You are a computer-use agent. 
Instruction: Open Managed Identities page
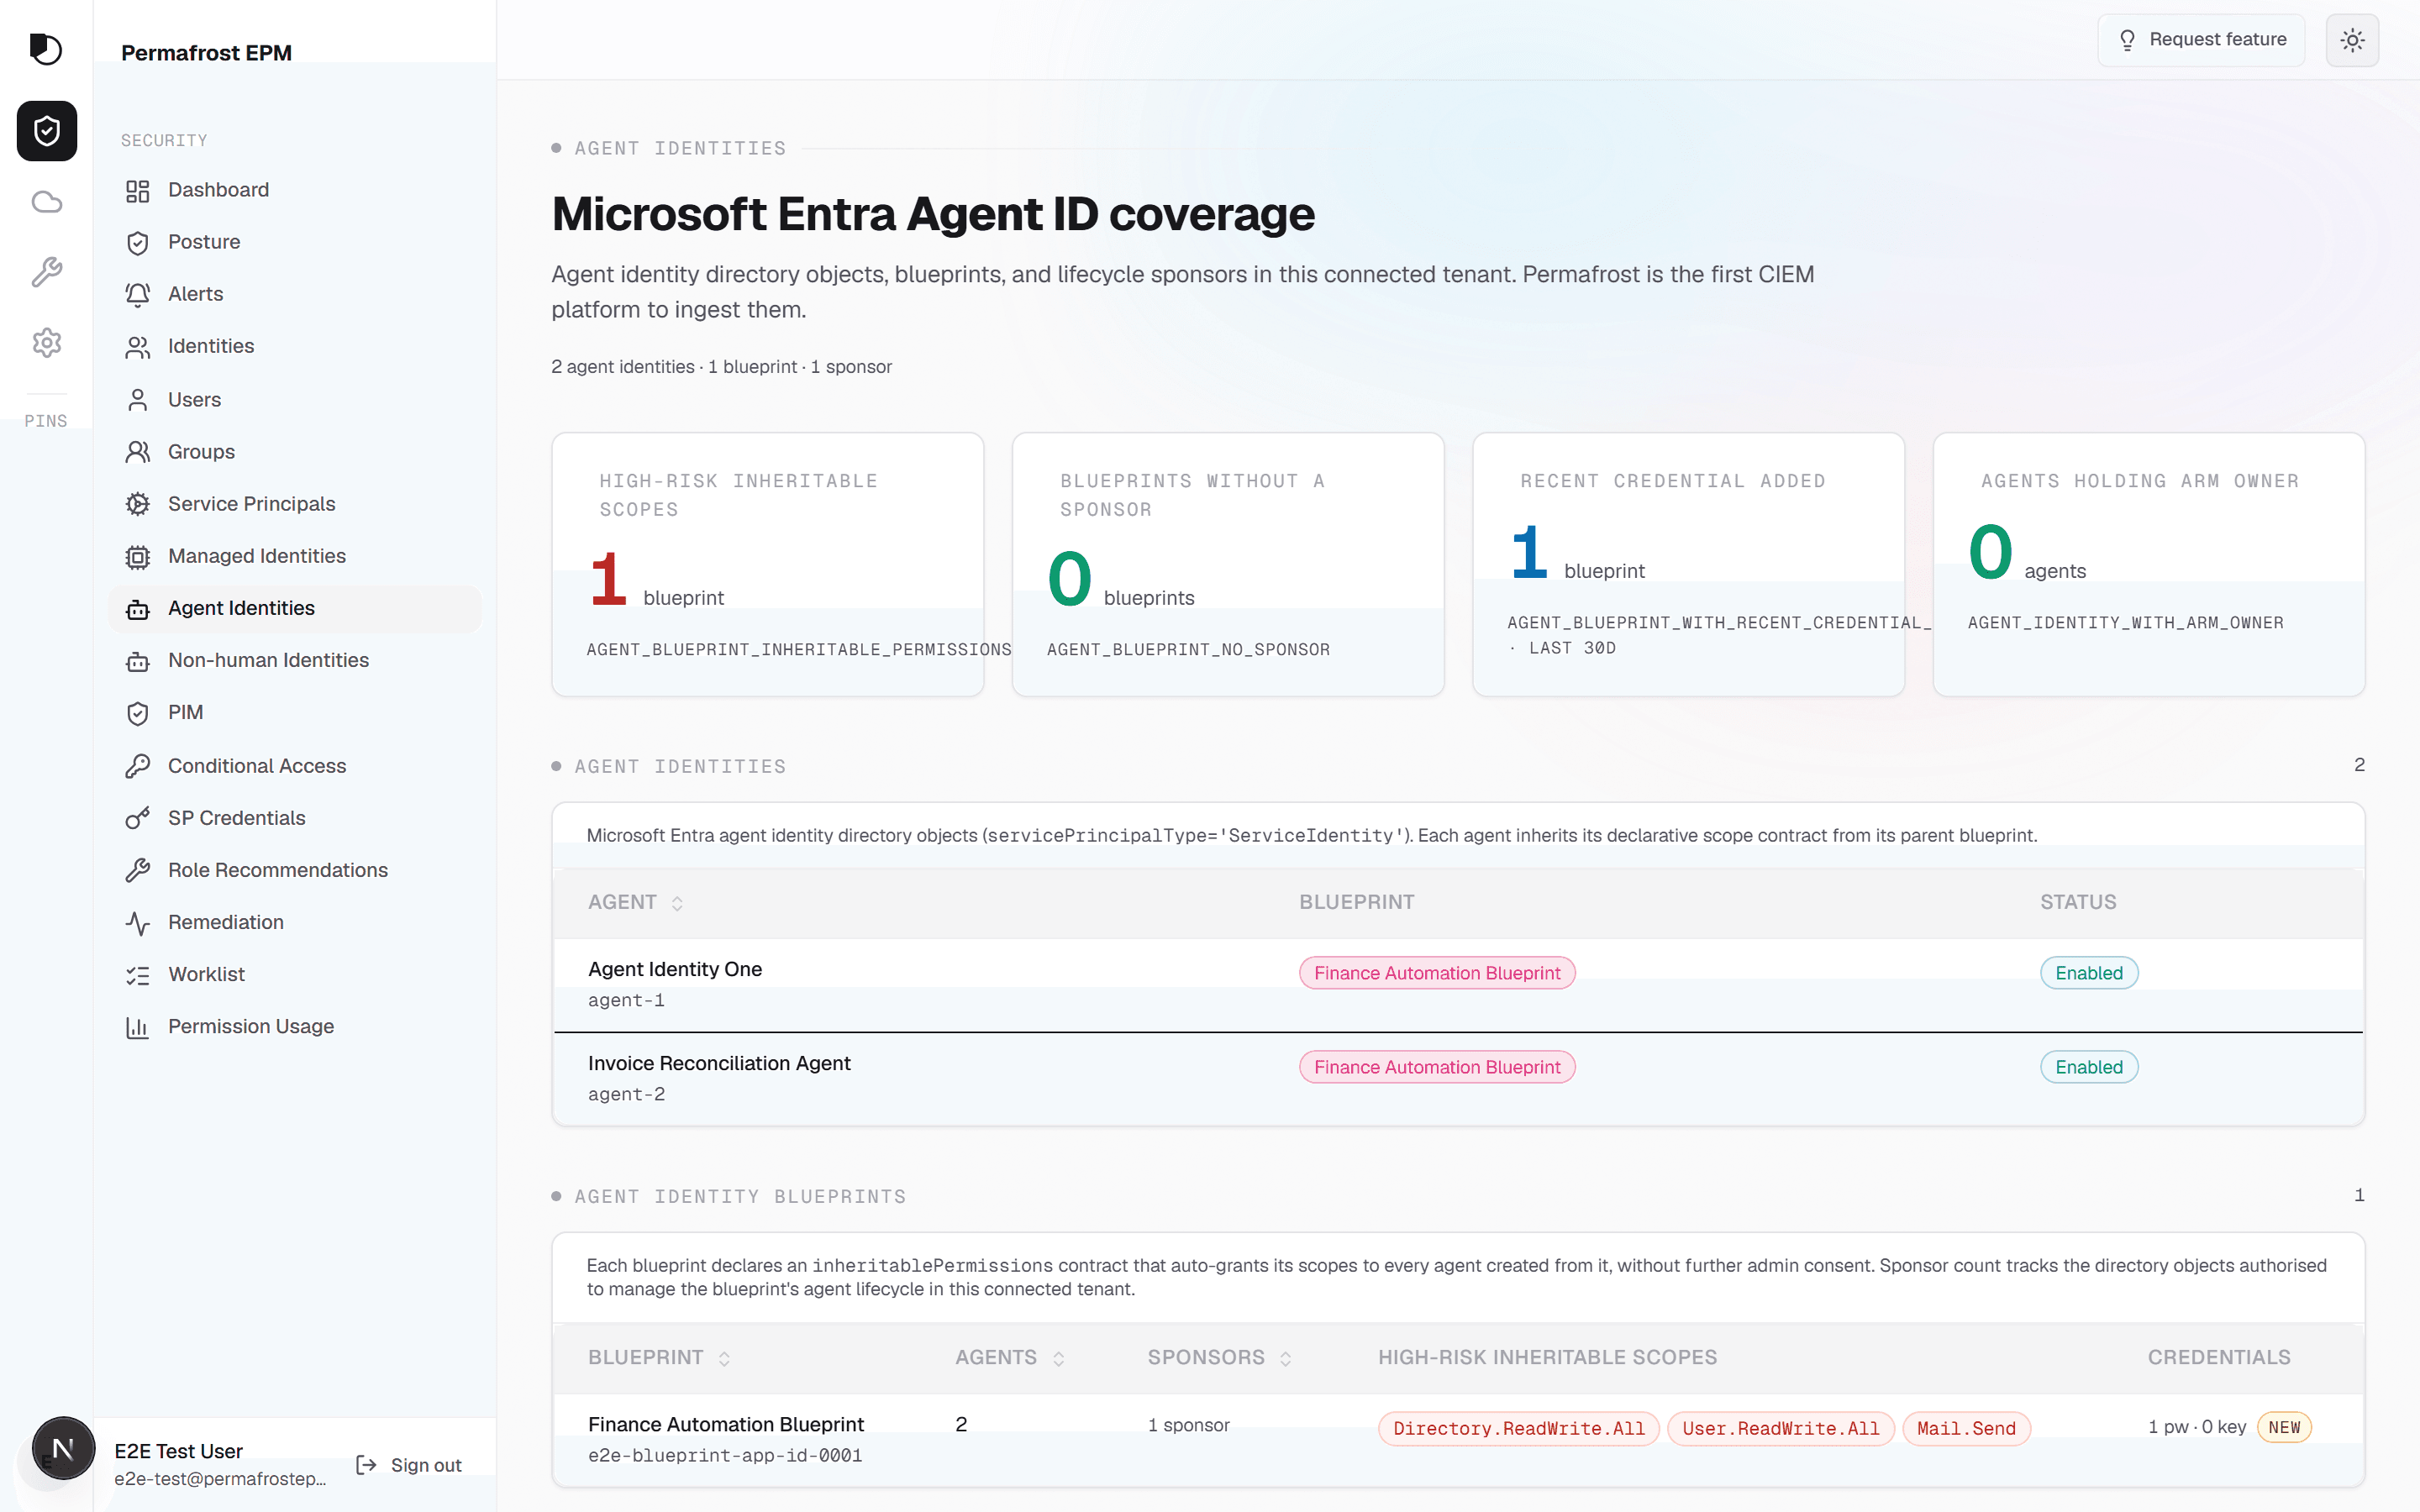[295, 556]
